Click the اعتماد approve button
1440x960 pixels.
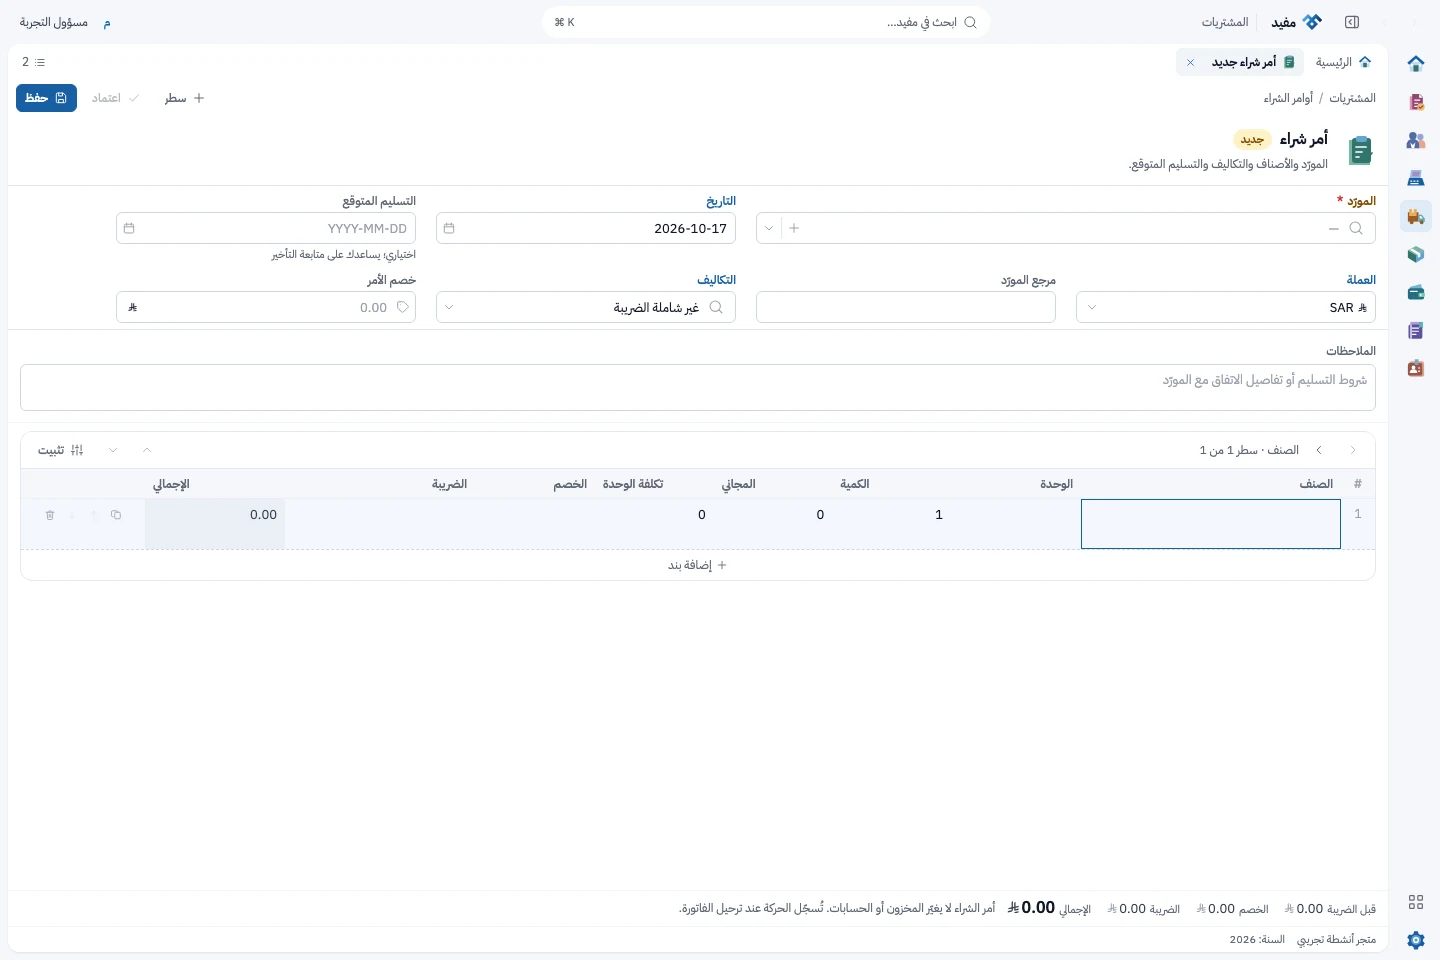[115, 98]
